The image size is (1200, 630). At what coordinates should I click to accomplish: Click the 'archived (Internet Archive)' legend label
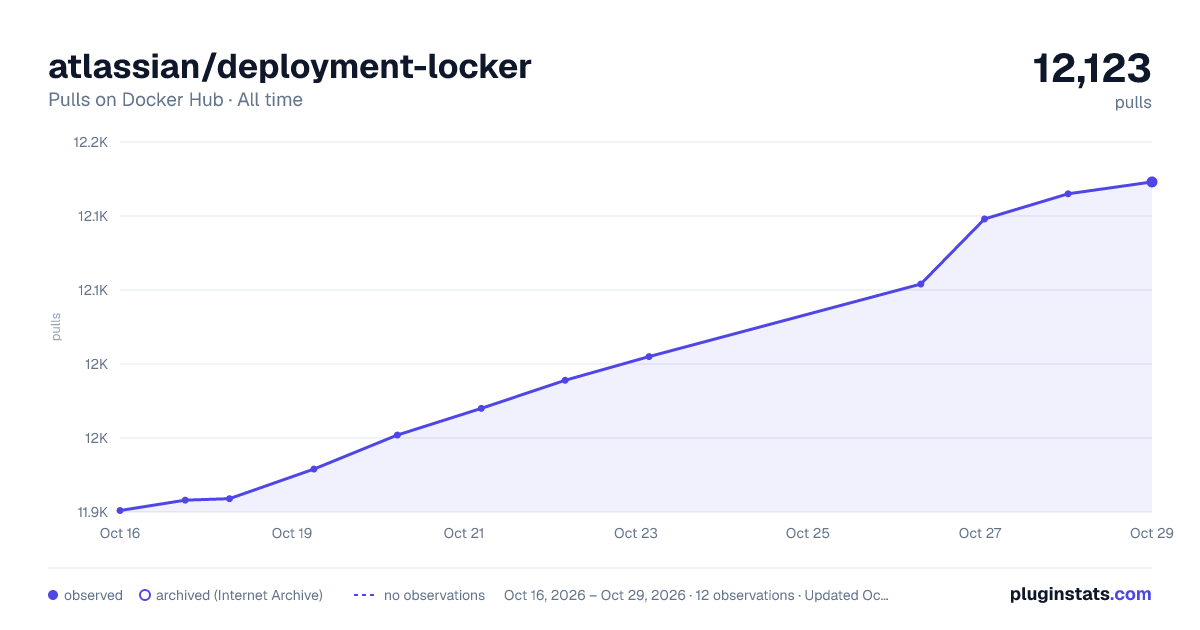tap(239, 595)
